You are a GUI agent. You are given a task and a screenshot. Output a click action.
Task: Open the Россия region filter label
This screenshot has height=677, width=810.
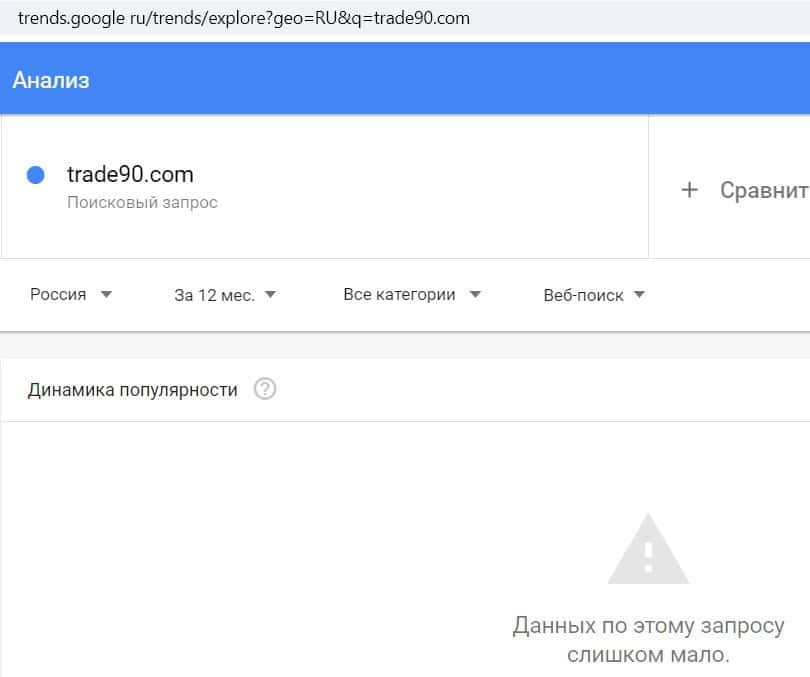point(58,295)
